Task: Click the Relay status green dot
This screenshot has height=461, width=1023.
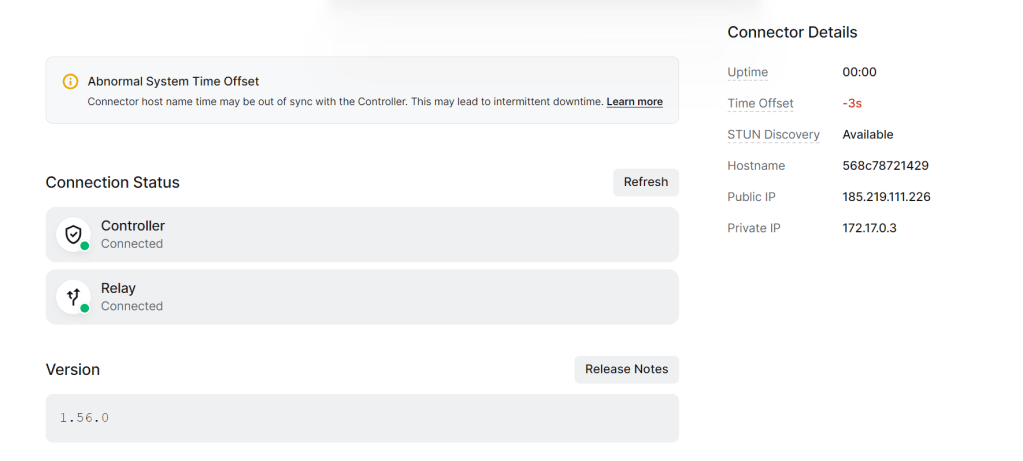Action: point(85,308)
